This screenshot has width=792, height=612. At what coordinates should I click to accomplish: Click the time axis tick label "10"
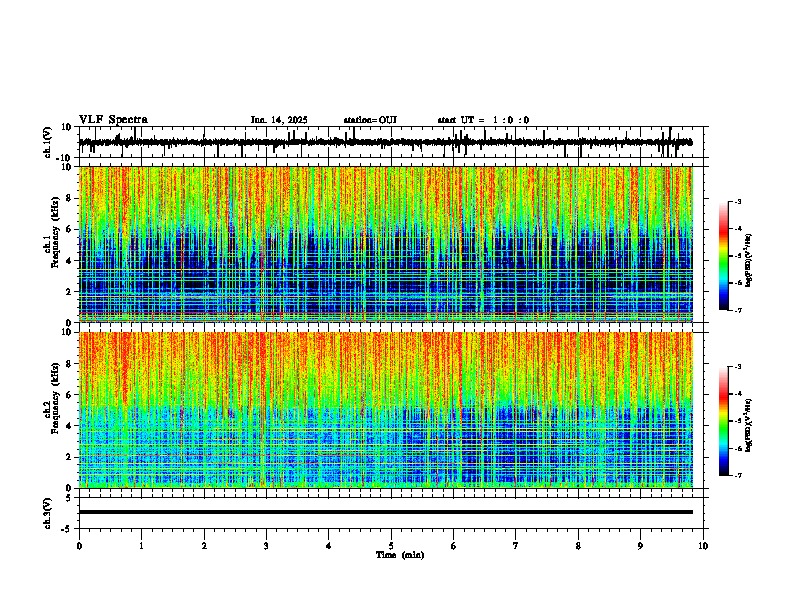tap(703, 546)
